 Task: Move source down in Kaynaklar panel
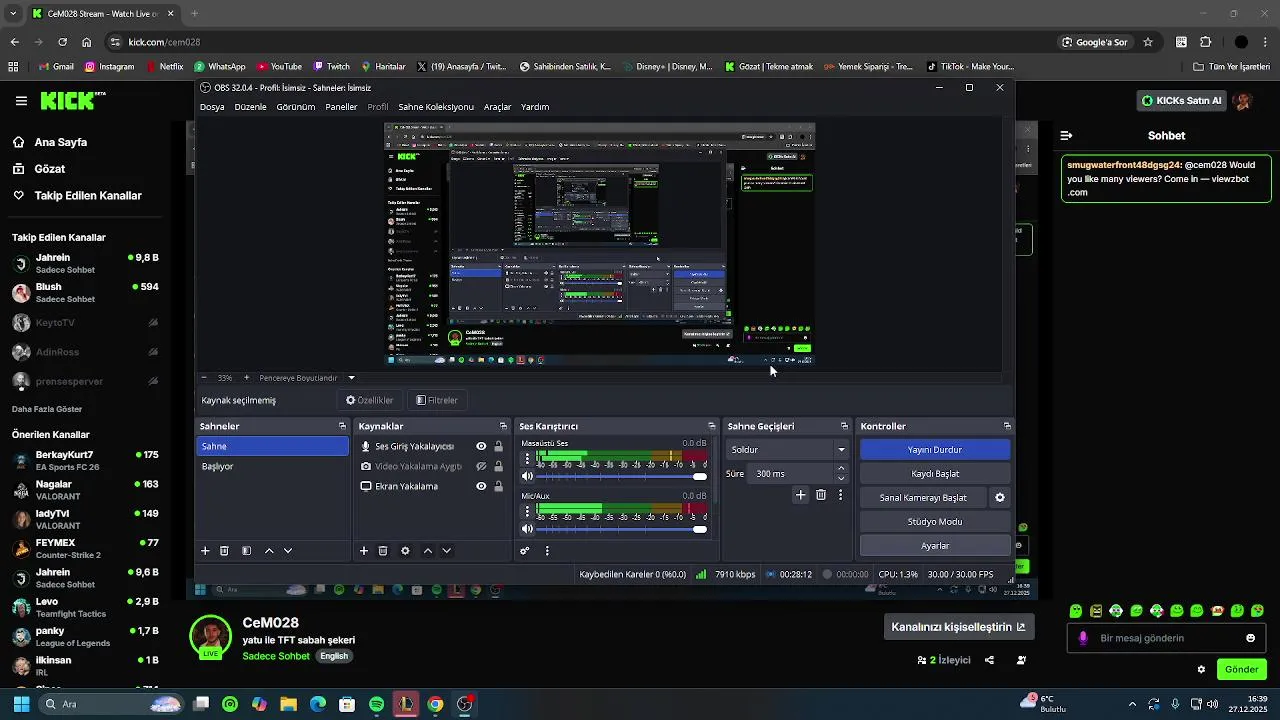(447, 551)
